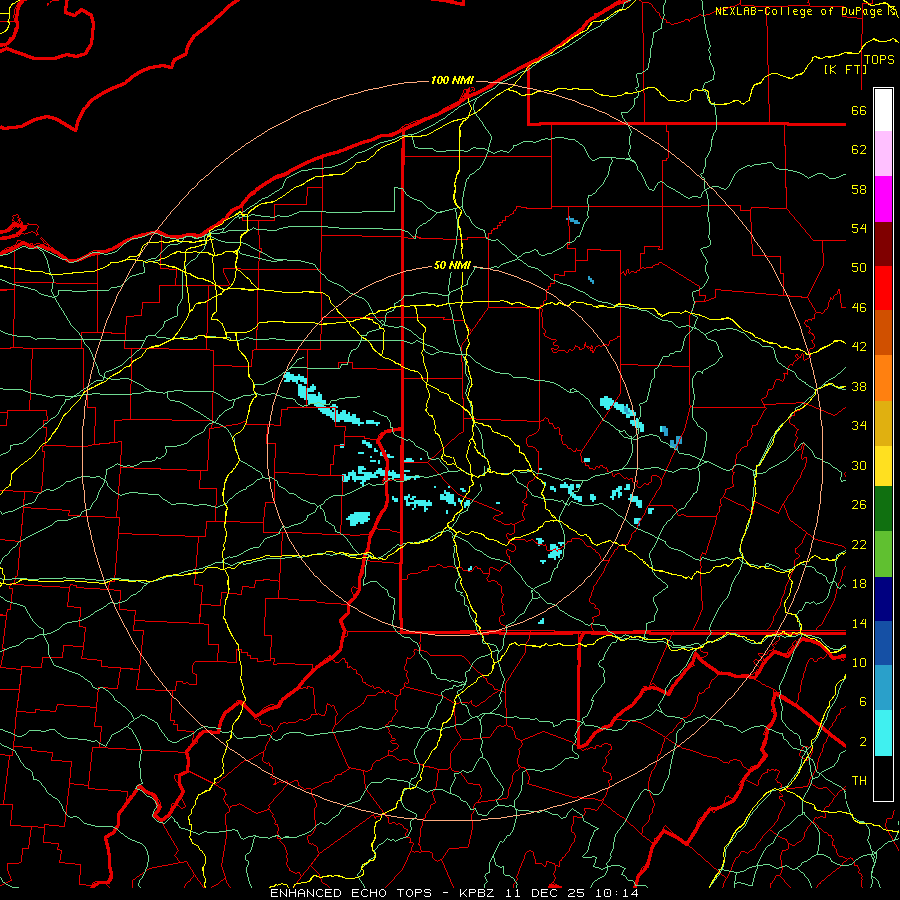Select the dark maroon legend swatch
This screenshot has height=900, width=900.
883,244
